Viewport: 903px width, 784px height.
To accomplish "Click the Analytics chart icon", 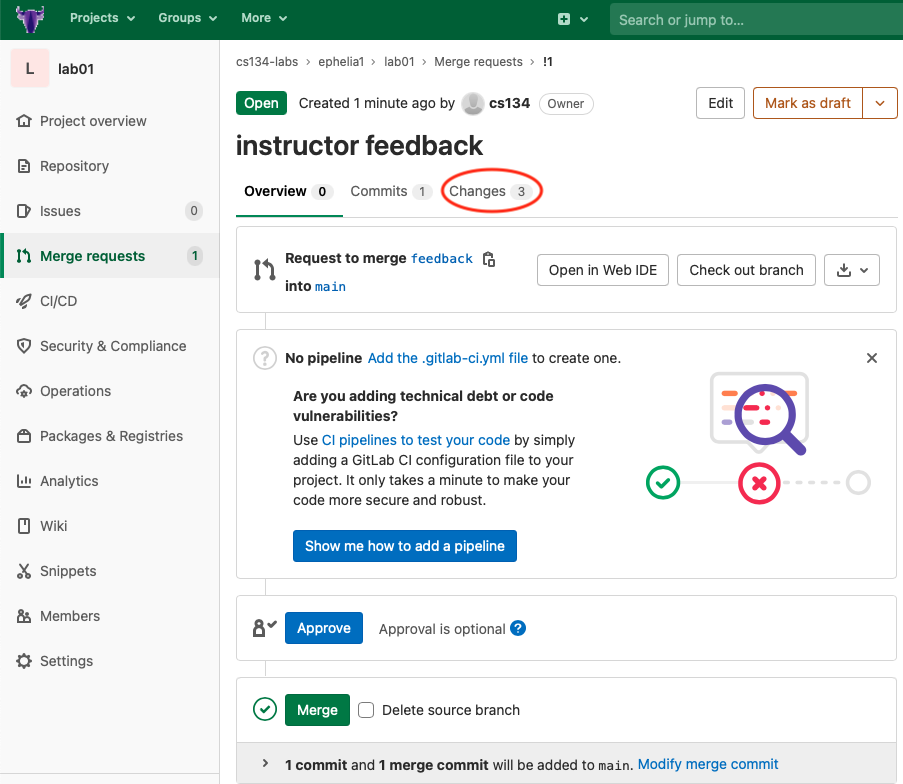I will [24, 481].
